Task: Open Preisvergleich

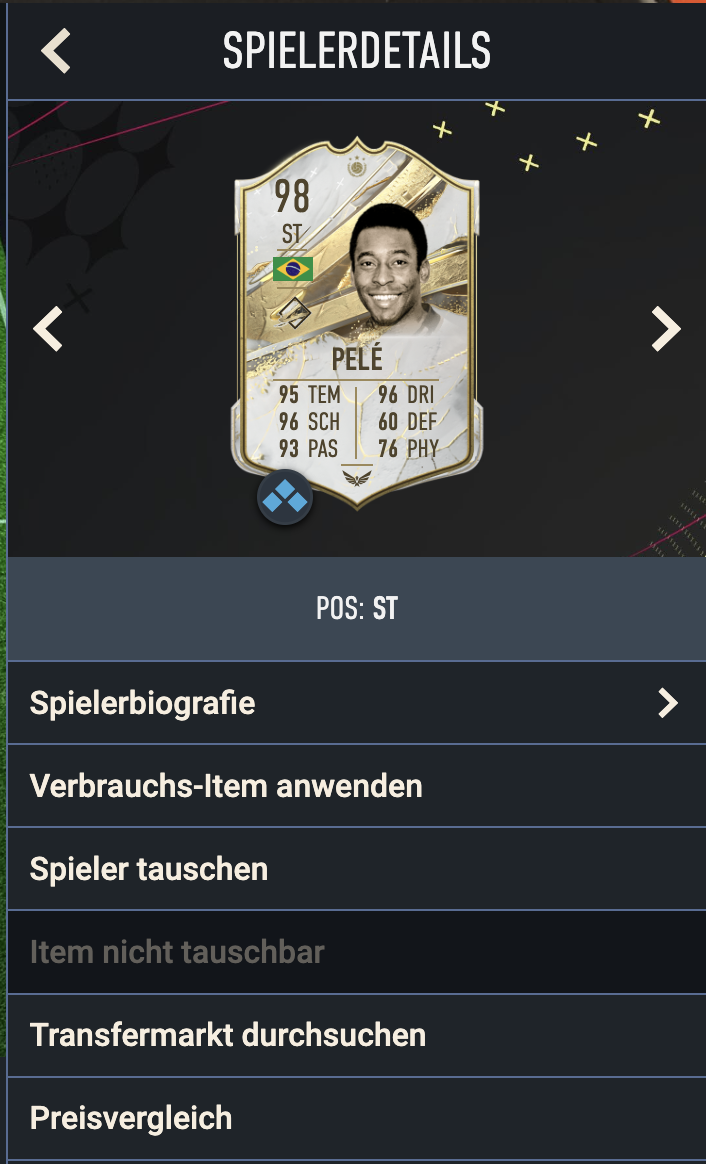Action: pyautogui.click(x=356, y=1118)
